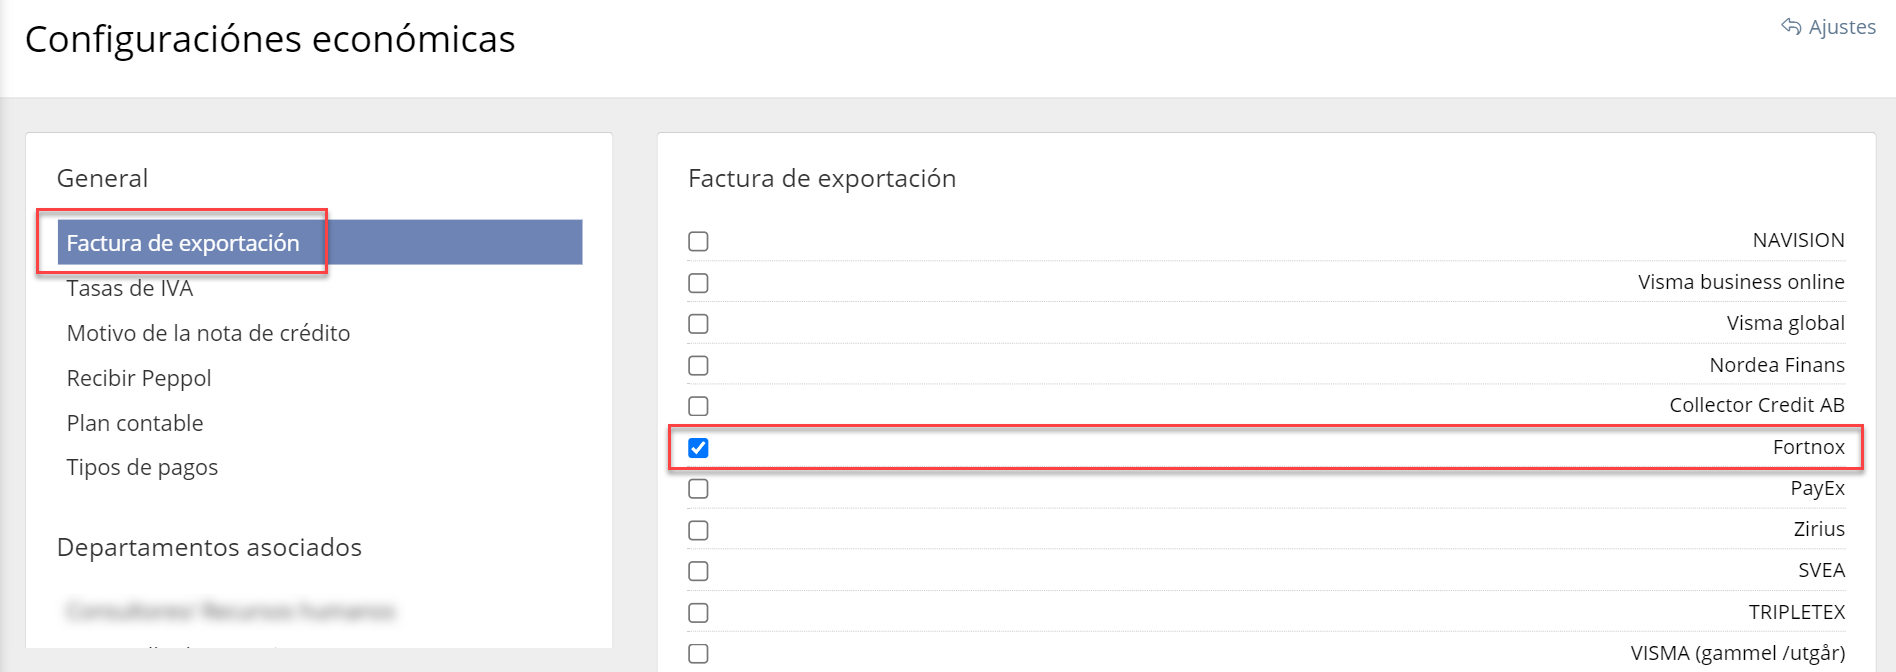Check the VISMA (gammel /utgår) checkbox
The image size is (1896, 672).
pos(698,654)
